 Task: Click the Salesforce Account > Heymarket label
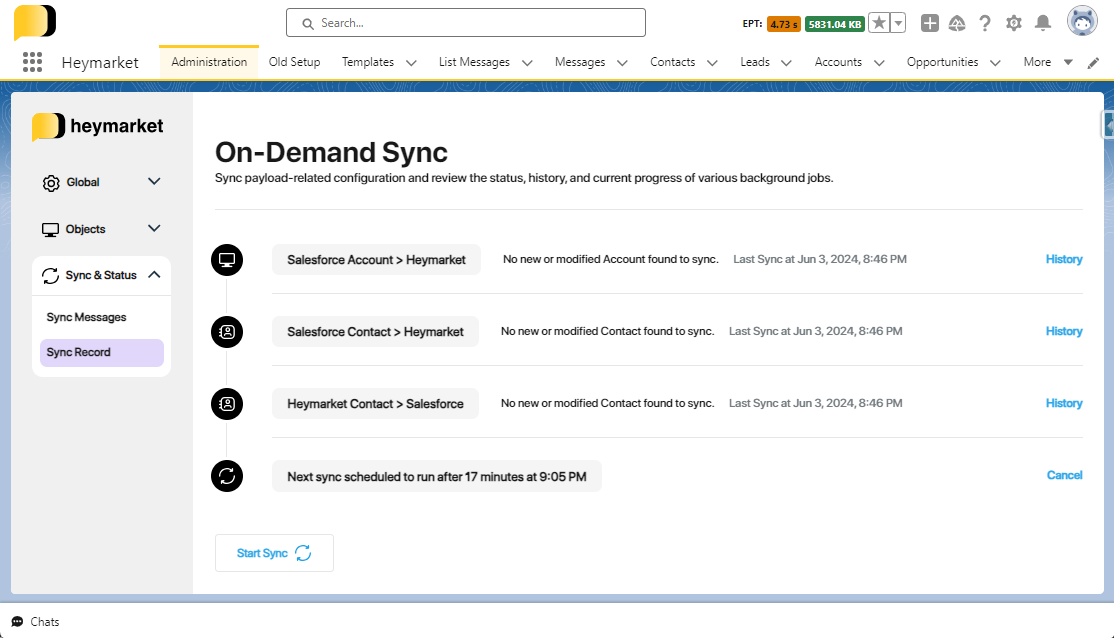click(376, 260)
